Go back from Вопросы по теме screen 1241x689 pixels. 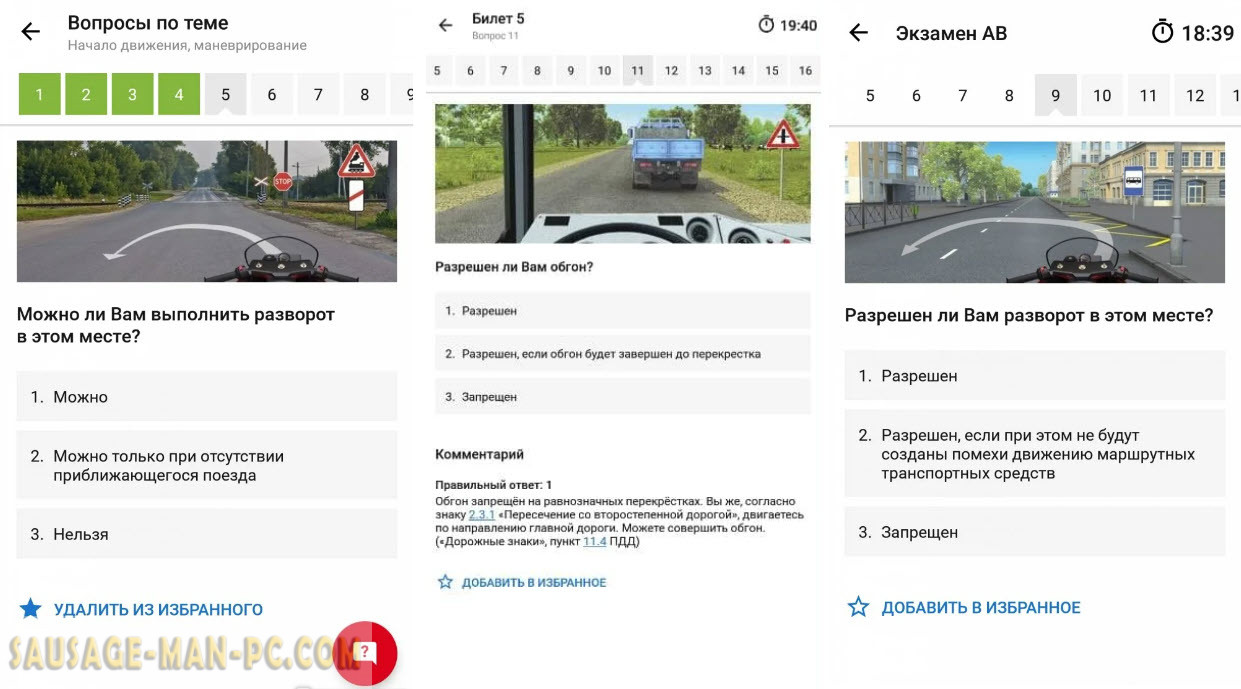31,33
